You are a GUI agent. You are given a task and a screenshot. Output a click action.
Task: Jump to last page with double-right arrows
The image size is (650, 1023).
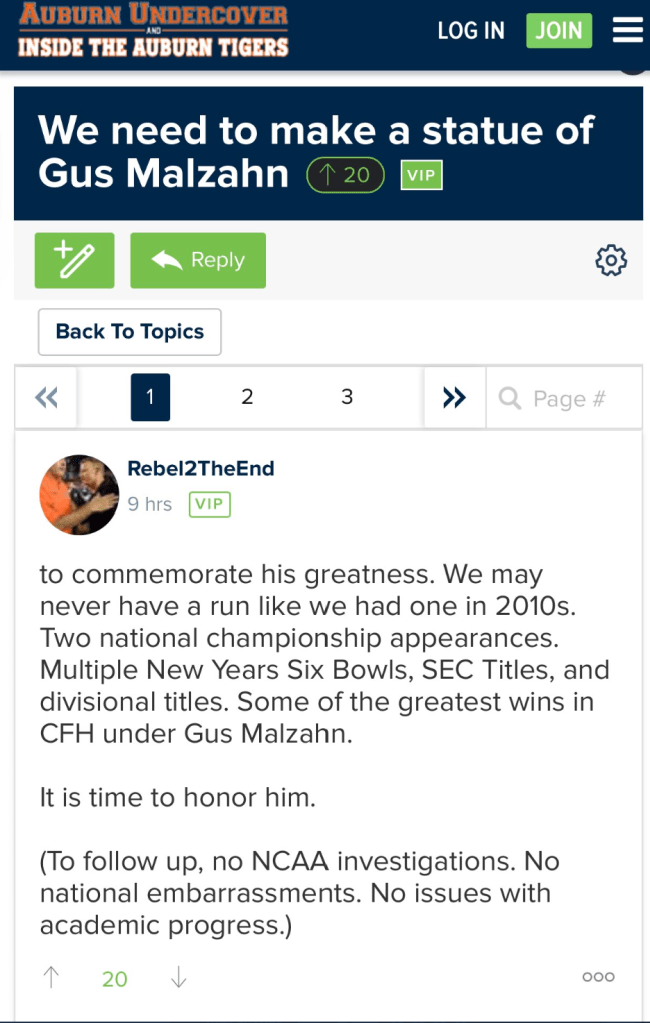click(x=454, y=398)
